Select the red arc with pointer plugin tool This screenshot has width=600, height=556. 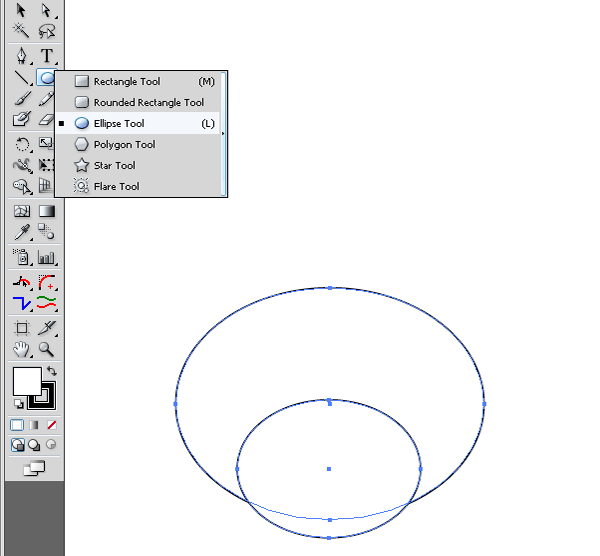click(22, 283)
